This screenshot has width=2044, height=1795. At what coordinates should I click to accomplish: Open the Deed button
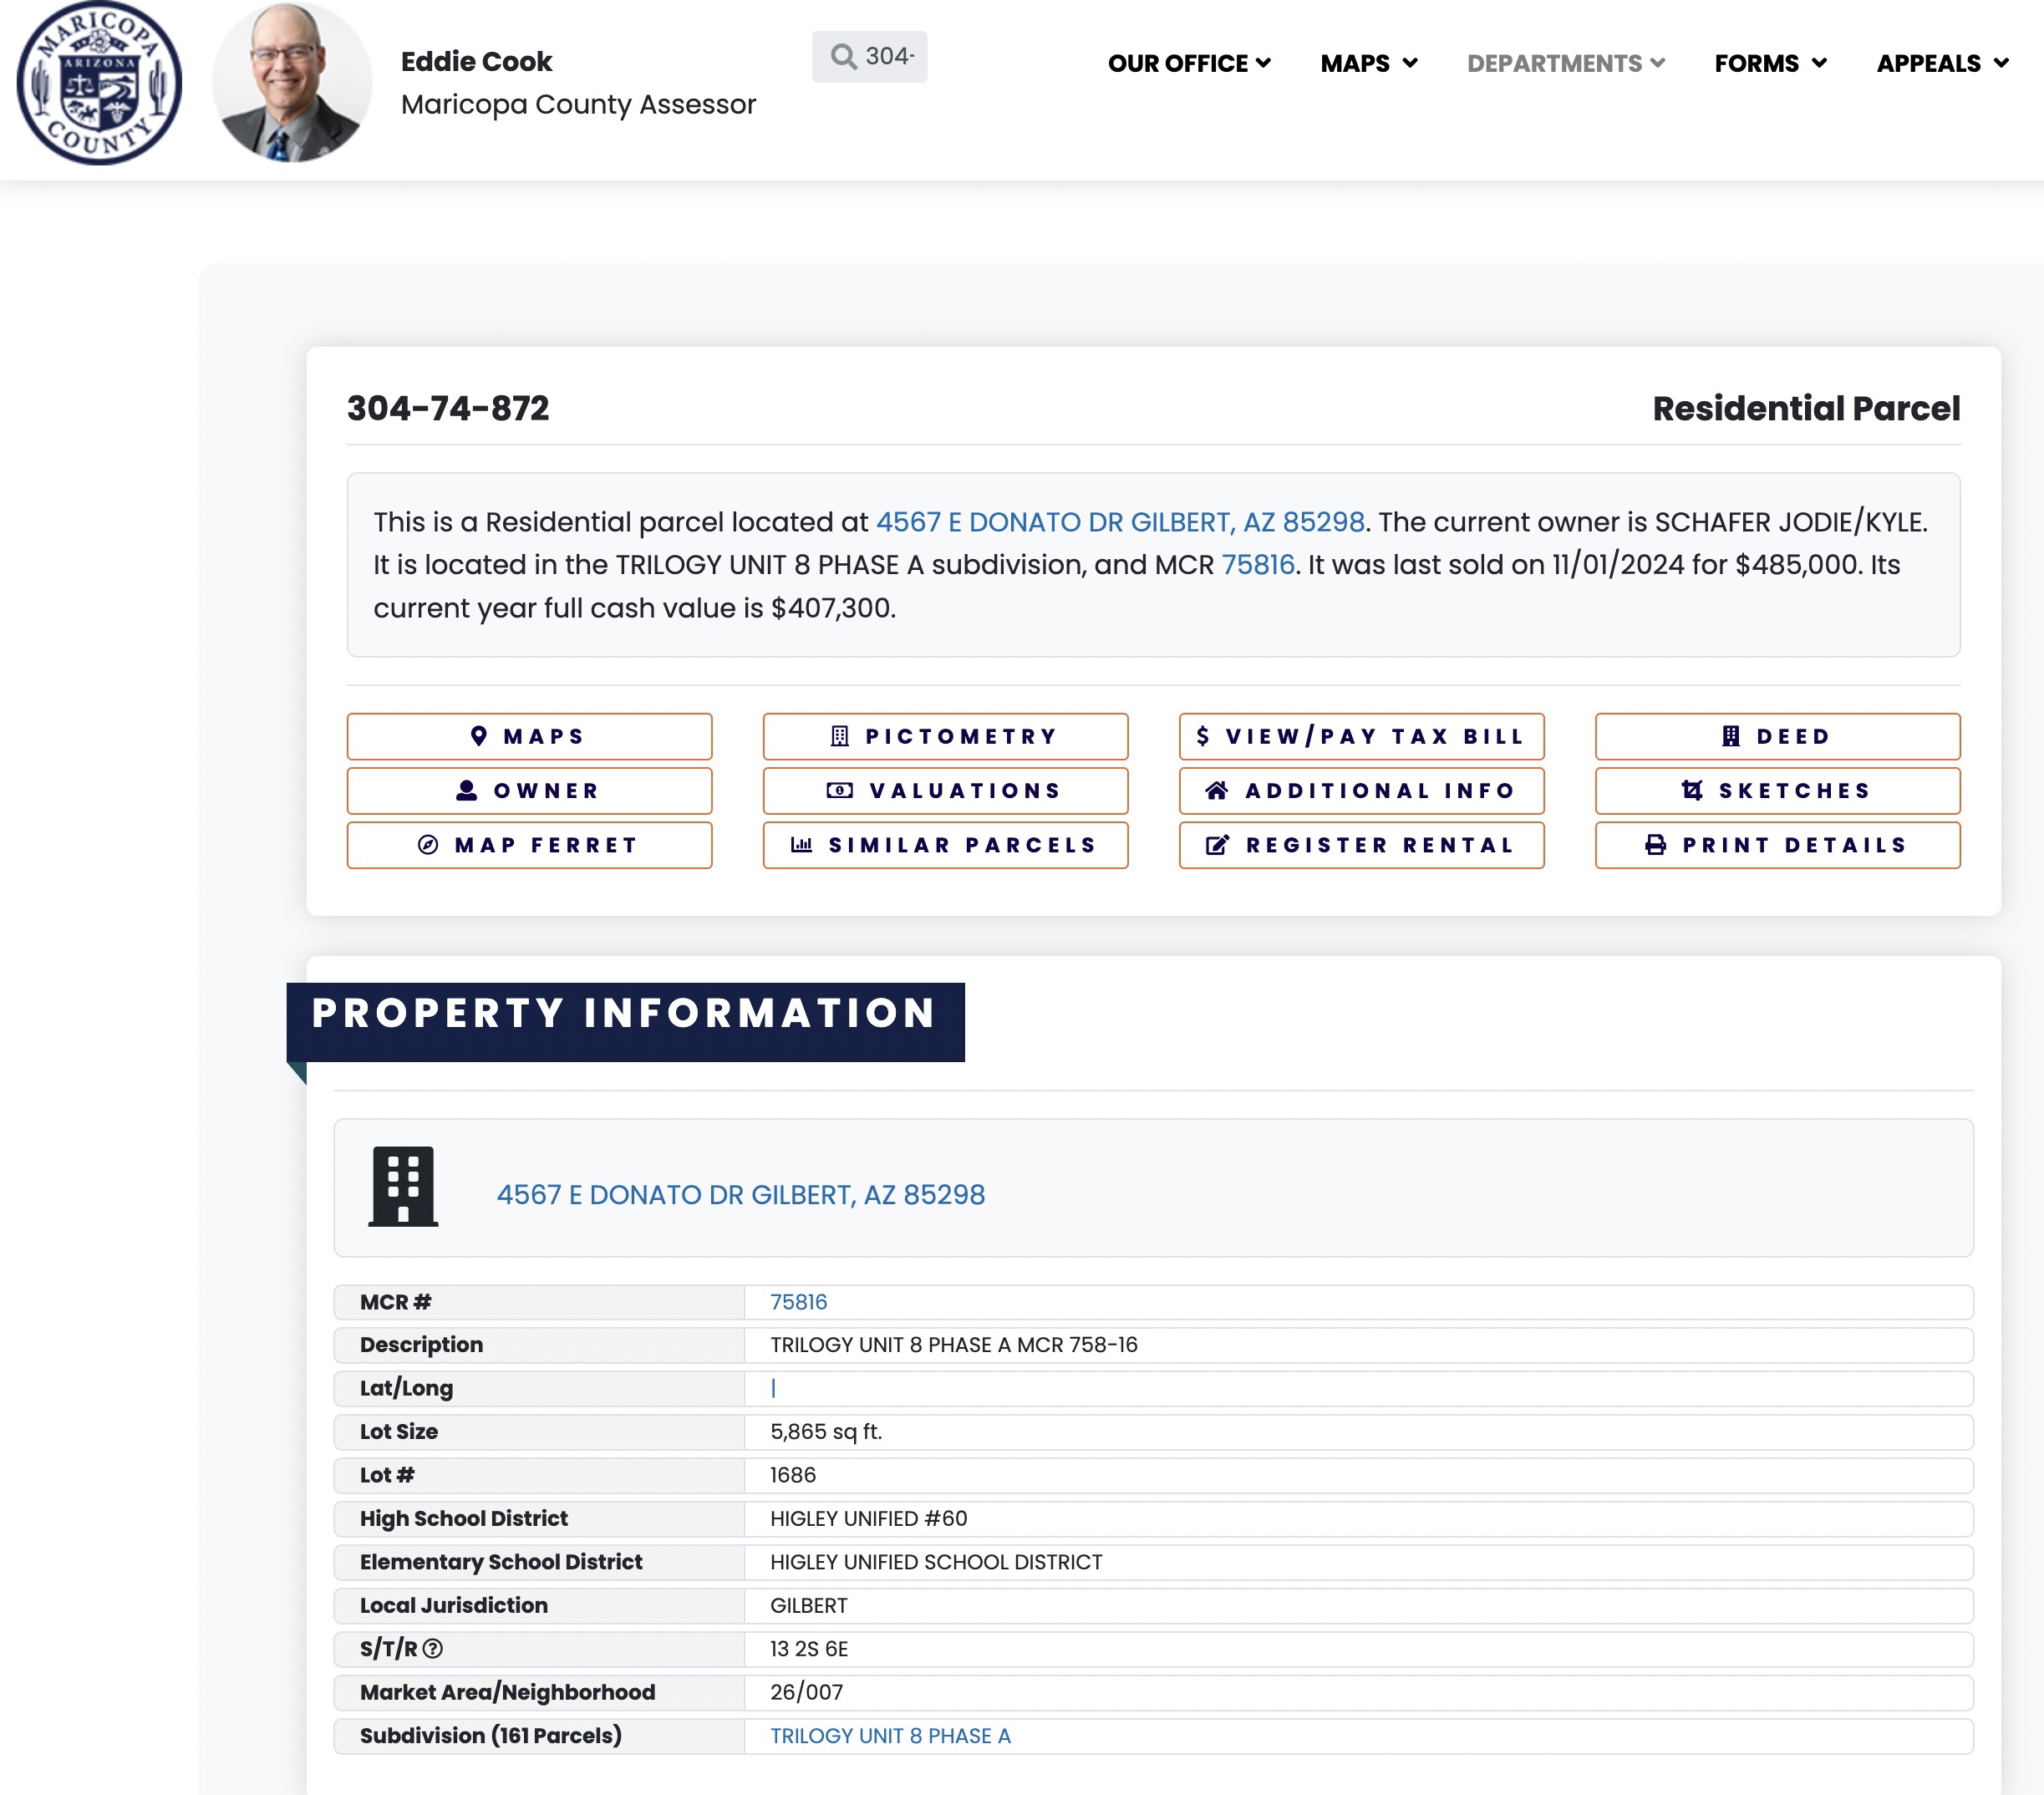tap(1777, 736)
